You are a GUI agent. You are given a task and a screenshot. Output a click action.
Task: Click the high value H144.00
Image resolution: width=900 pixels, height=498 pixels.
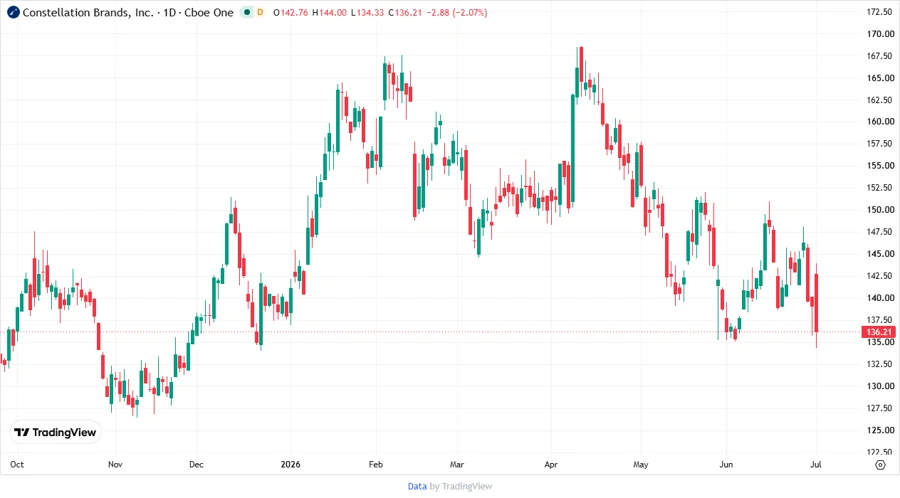click(x=329, y=12)
